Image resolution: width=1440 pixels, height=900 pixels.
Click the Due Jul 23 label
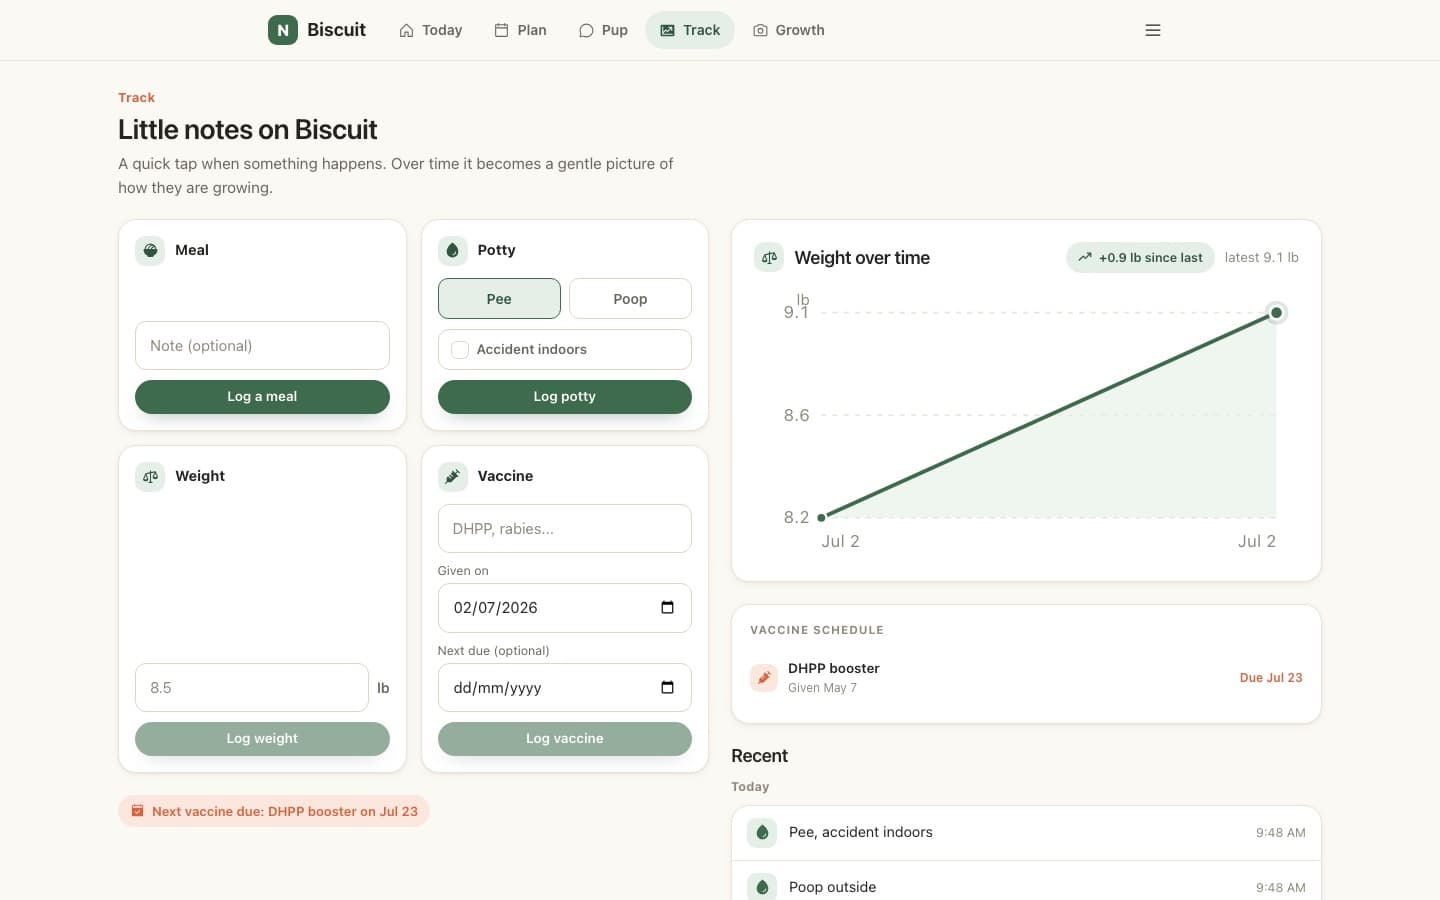pyautogui.click(x=1271, y=677)
